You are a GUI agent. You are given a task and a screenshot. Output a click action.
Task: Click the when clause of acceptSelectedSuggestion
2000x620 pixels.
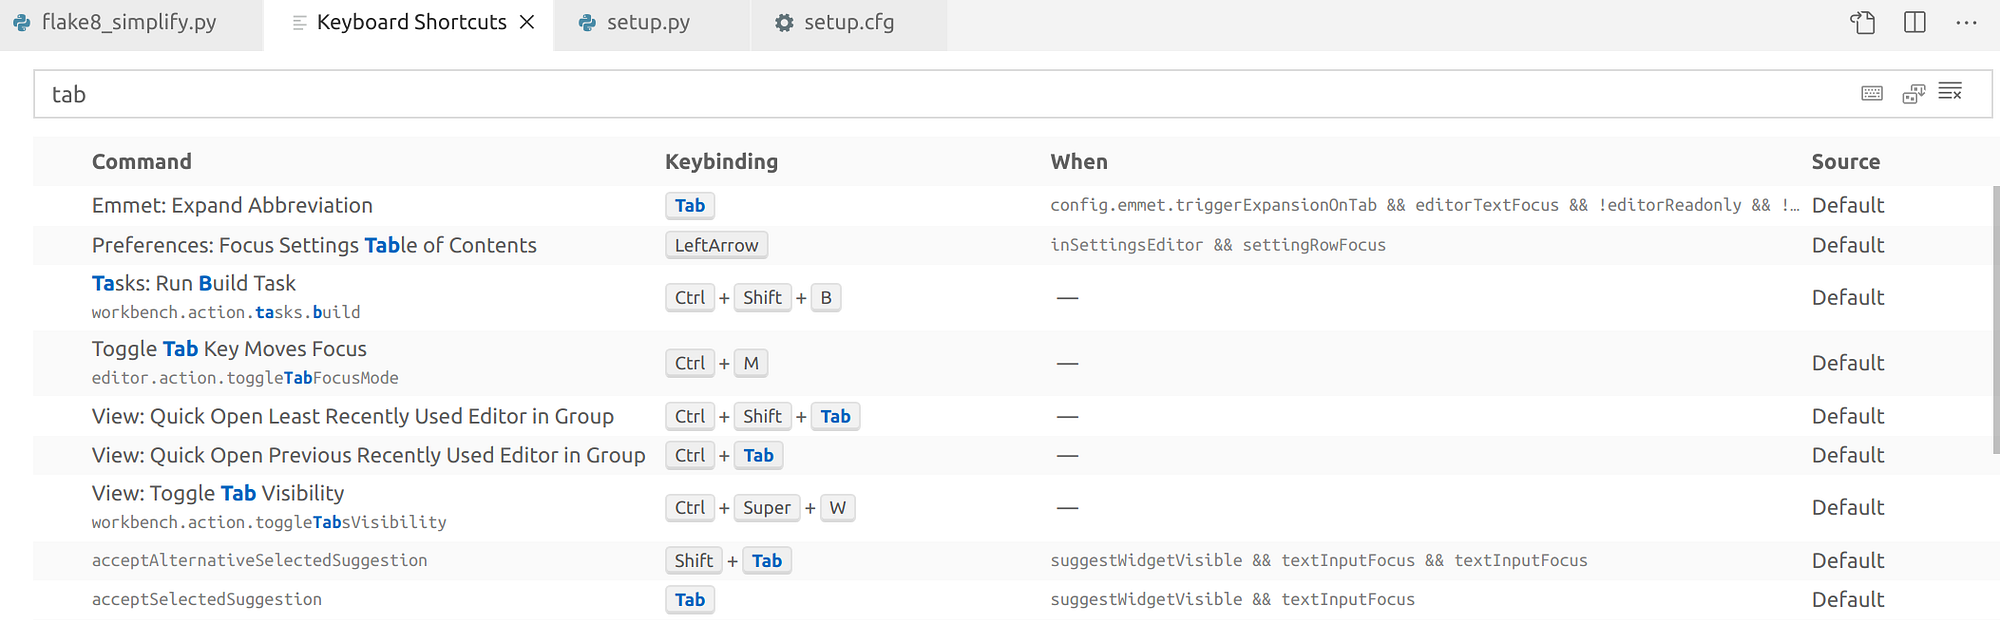click(x=1232, y=599)
